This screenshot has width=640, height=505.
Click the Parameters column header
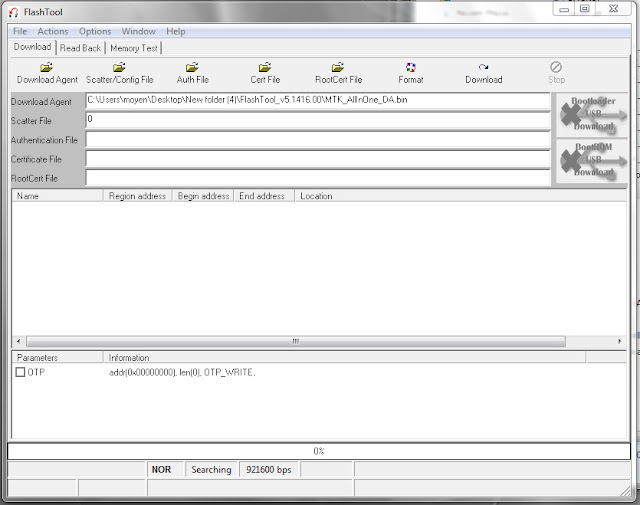click(57, 358)
